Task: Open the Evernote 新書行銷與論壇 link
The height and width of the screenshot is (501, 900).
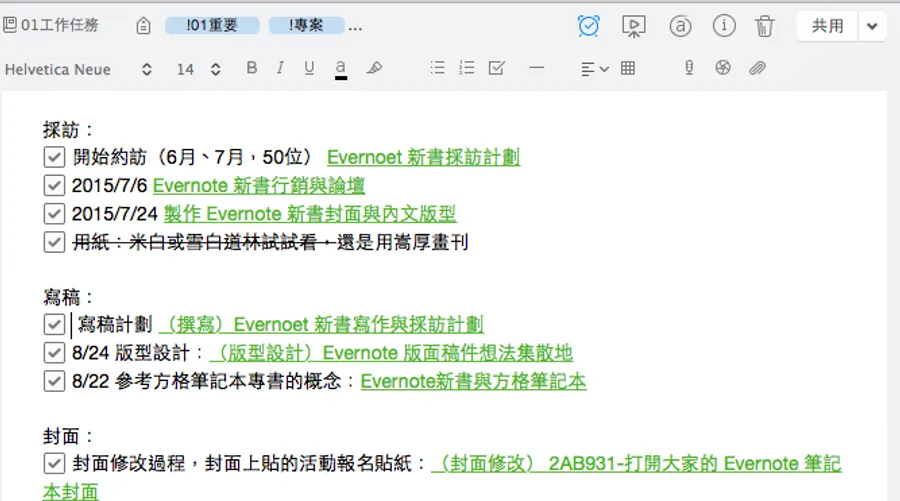Action: (258, 186)
